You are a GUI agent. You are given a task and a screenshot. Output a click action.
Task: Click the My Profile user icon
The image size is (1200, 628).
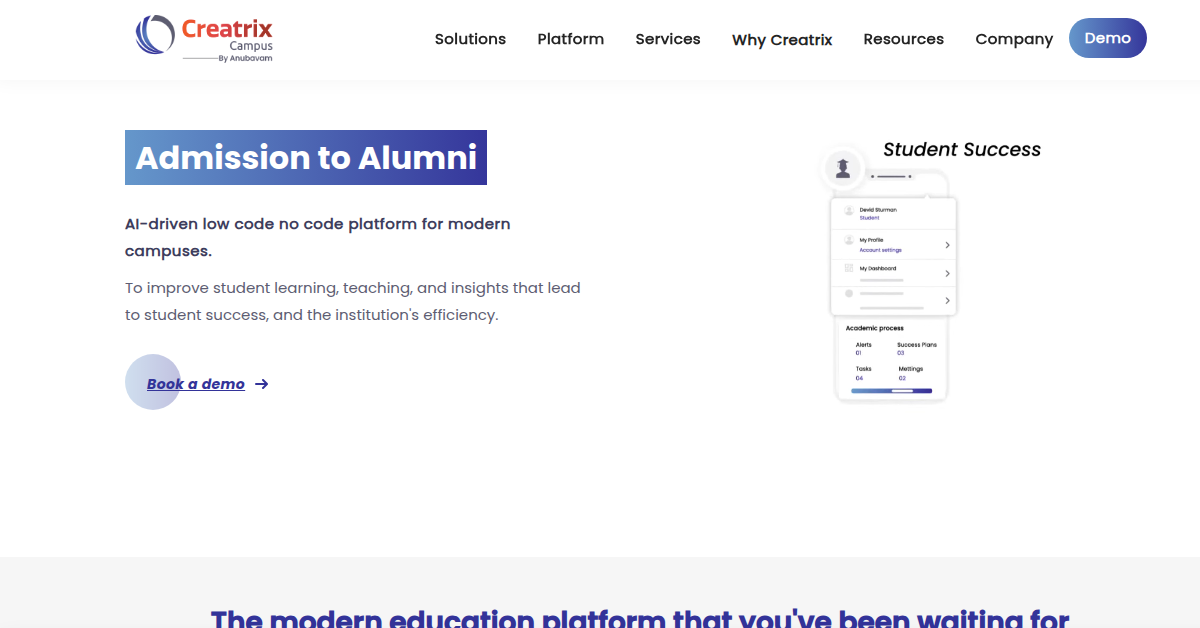click(849, 241)
